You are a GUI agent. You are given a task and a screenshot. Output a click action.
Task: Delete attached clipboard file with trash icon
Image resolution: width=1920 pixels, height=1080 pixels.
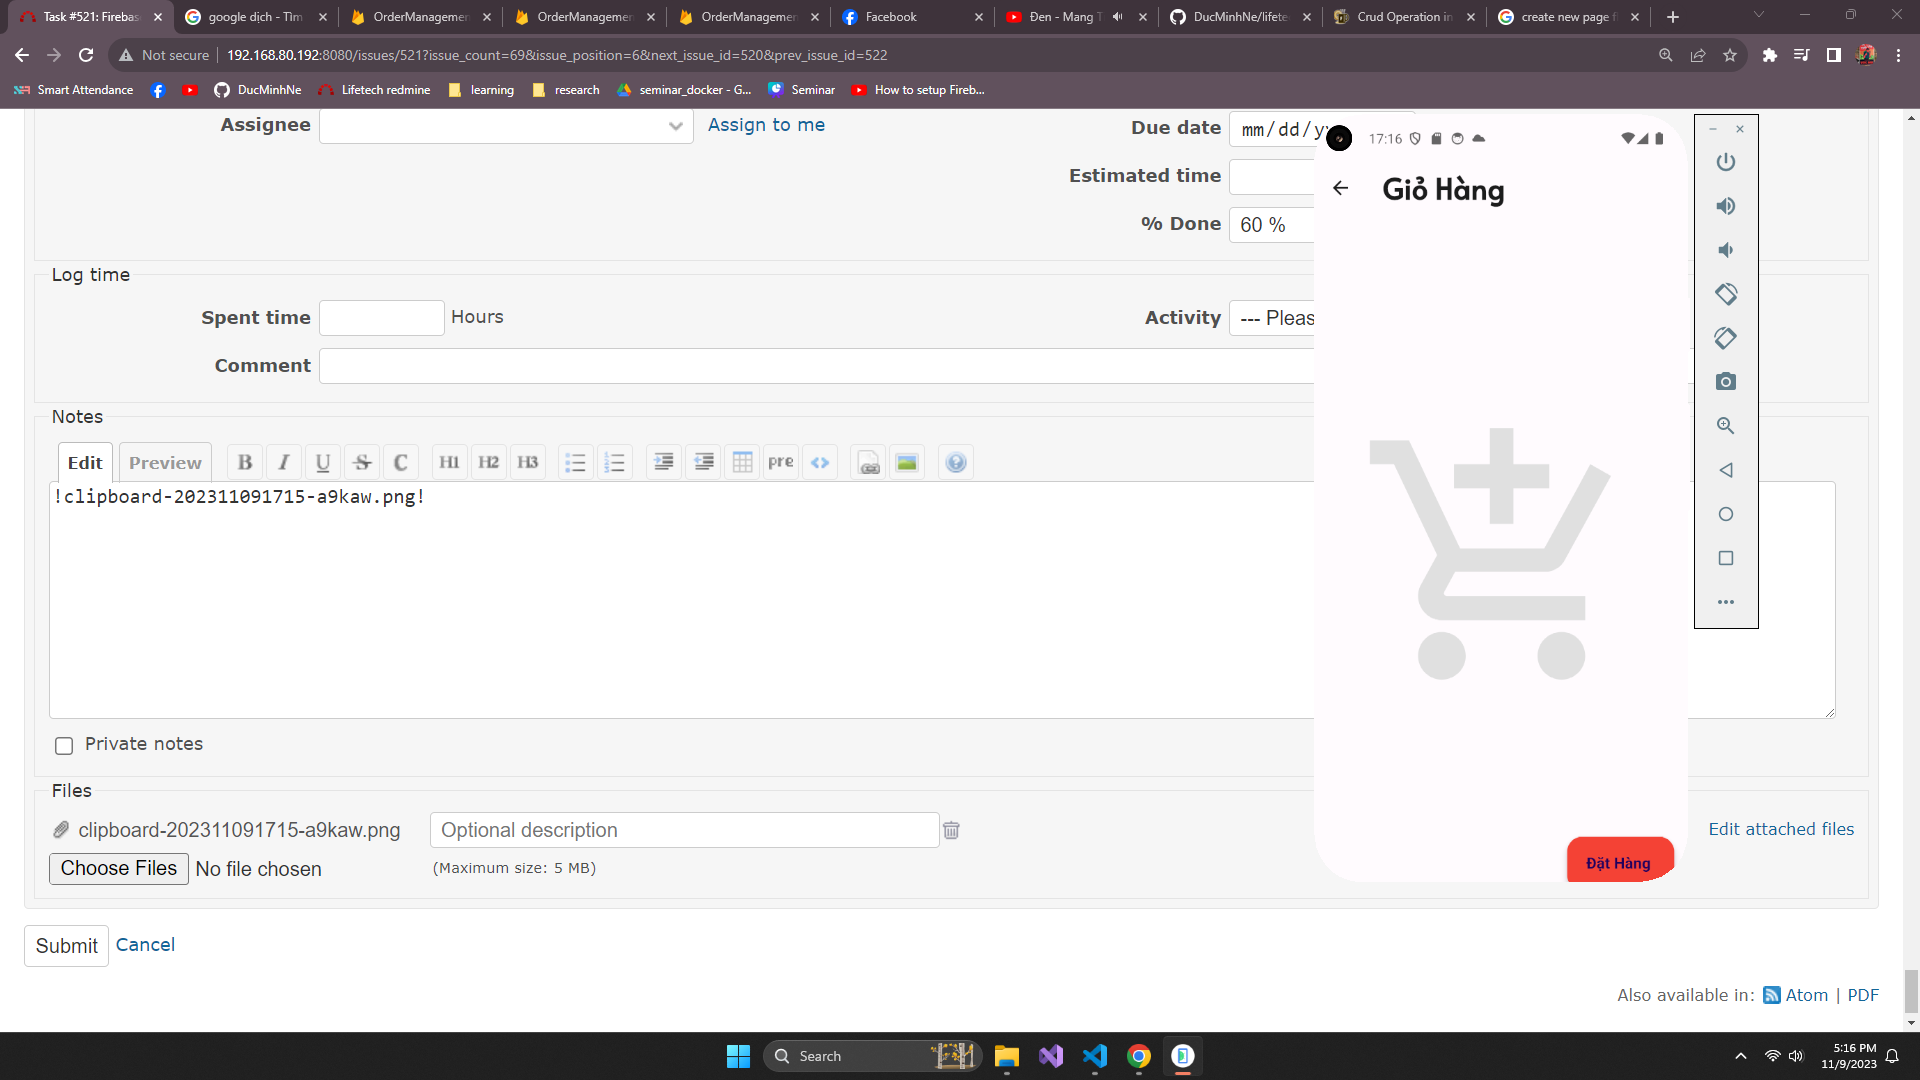(x=951, y=830)
